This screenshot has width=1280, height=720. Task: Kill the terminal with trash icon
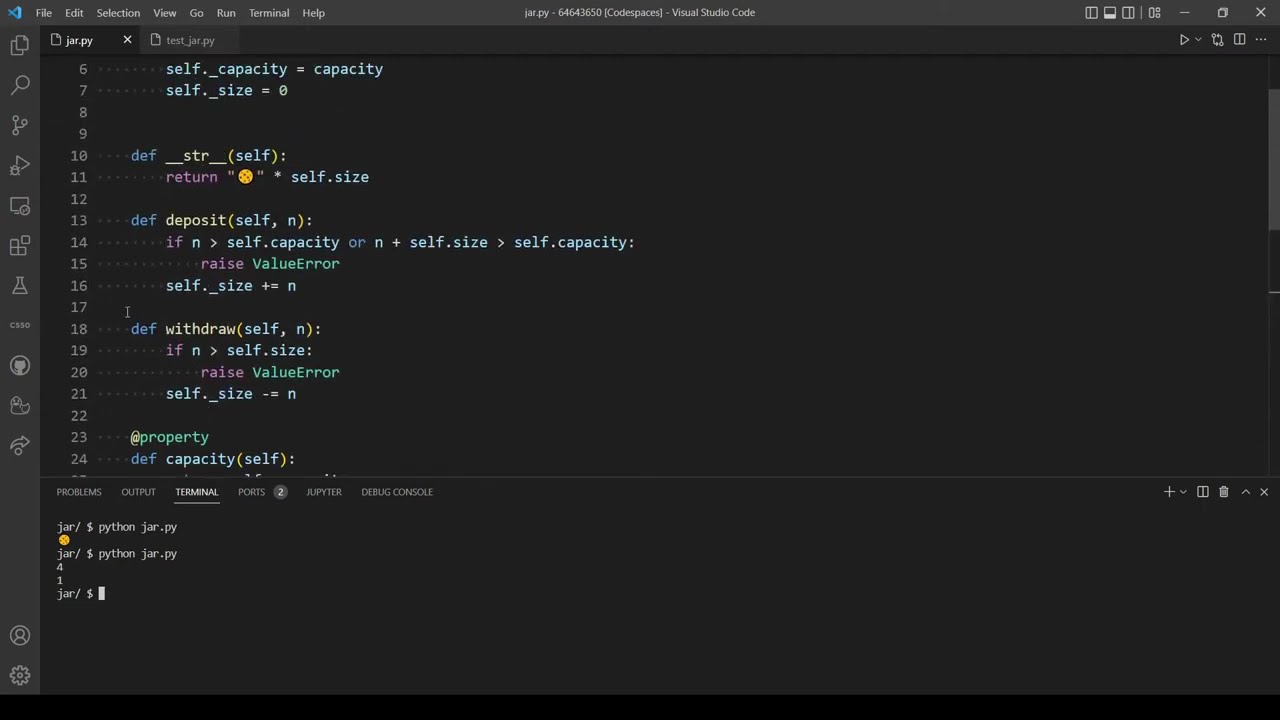(1223, 492)
